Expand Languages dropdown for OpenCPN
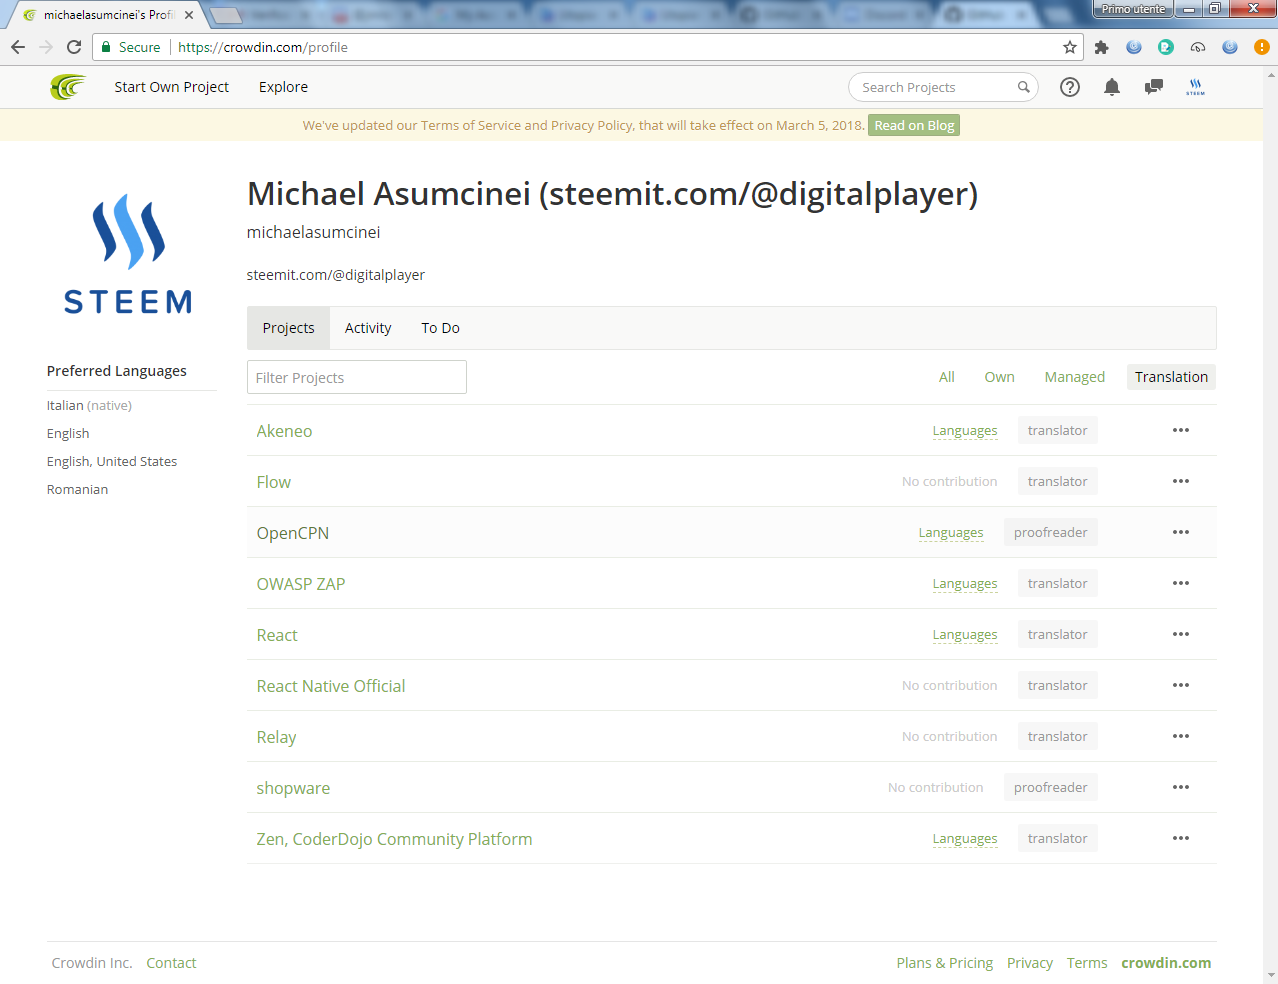The height and width of the screenshot is (984, 1278). pyautogui.click(x=951, y=533)
